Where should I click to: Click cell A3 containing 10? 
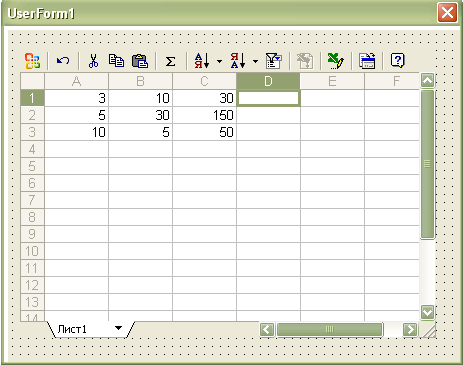tap(76, 132)
